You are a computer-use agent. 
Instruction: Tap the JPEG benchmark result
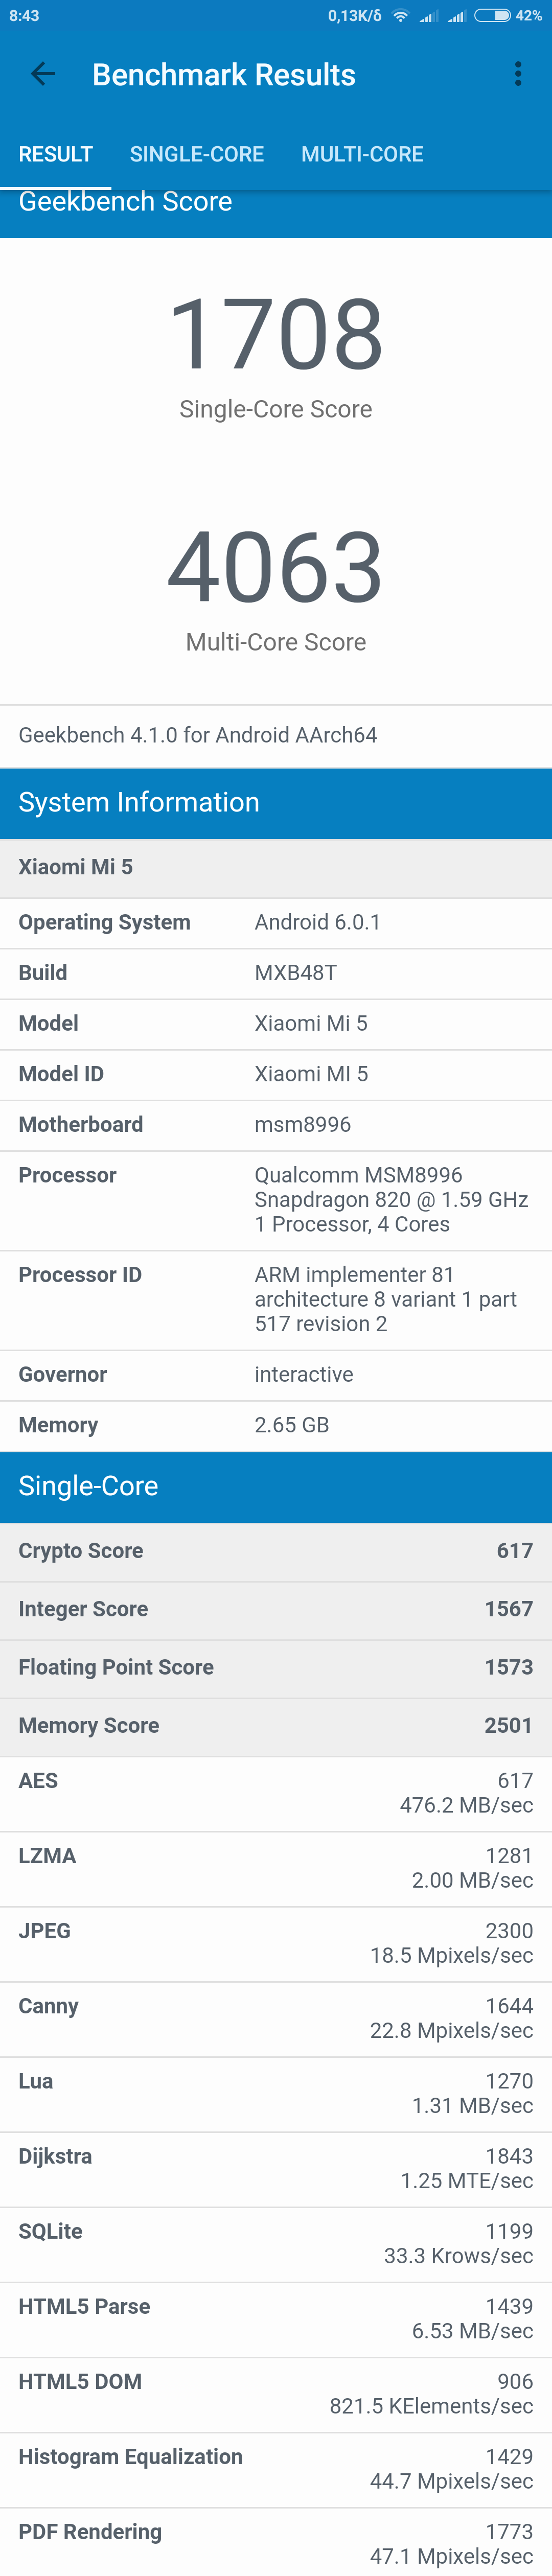click(276, 1943)
